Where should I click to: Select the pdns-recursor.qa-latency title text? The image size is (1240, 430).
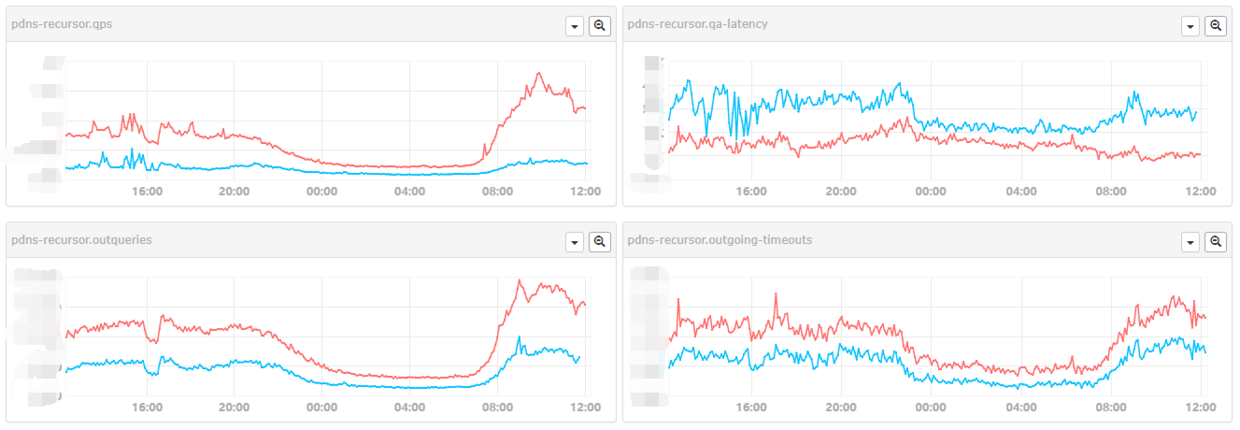697,24
